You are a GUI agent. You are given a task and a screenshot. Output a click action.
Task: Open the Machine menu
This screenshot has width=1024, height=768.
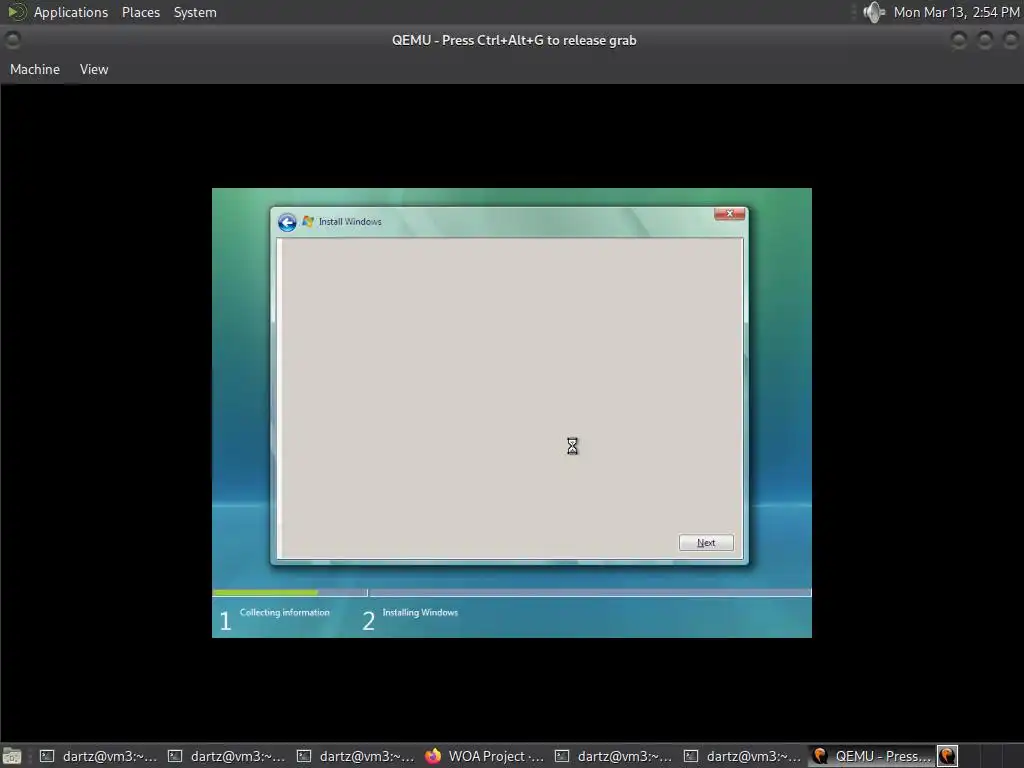click(35, 69)
